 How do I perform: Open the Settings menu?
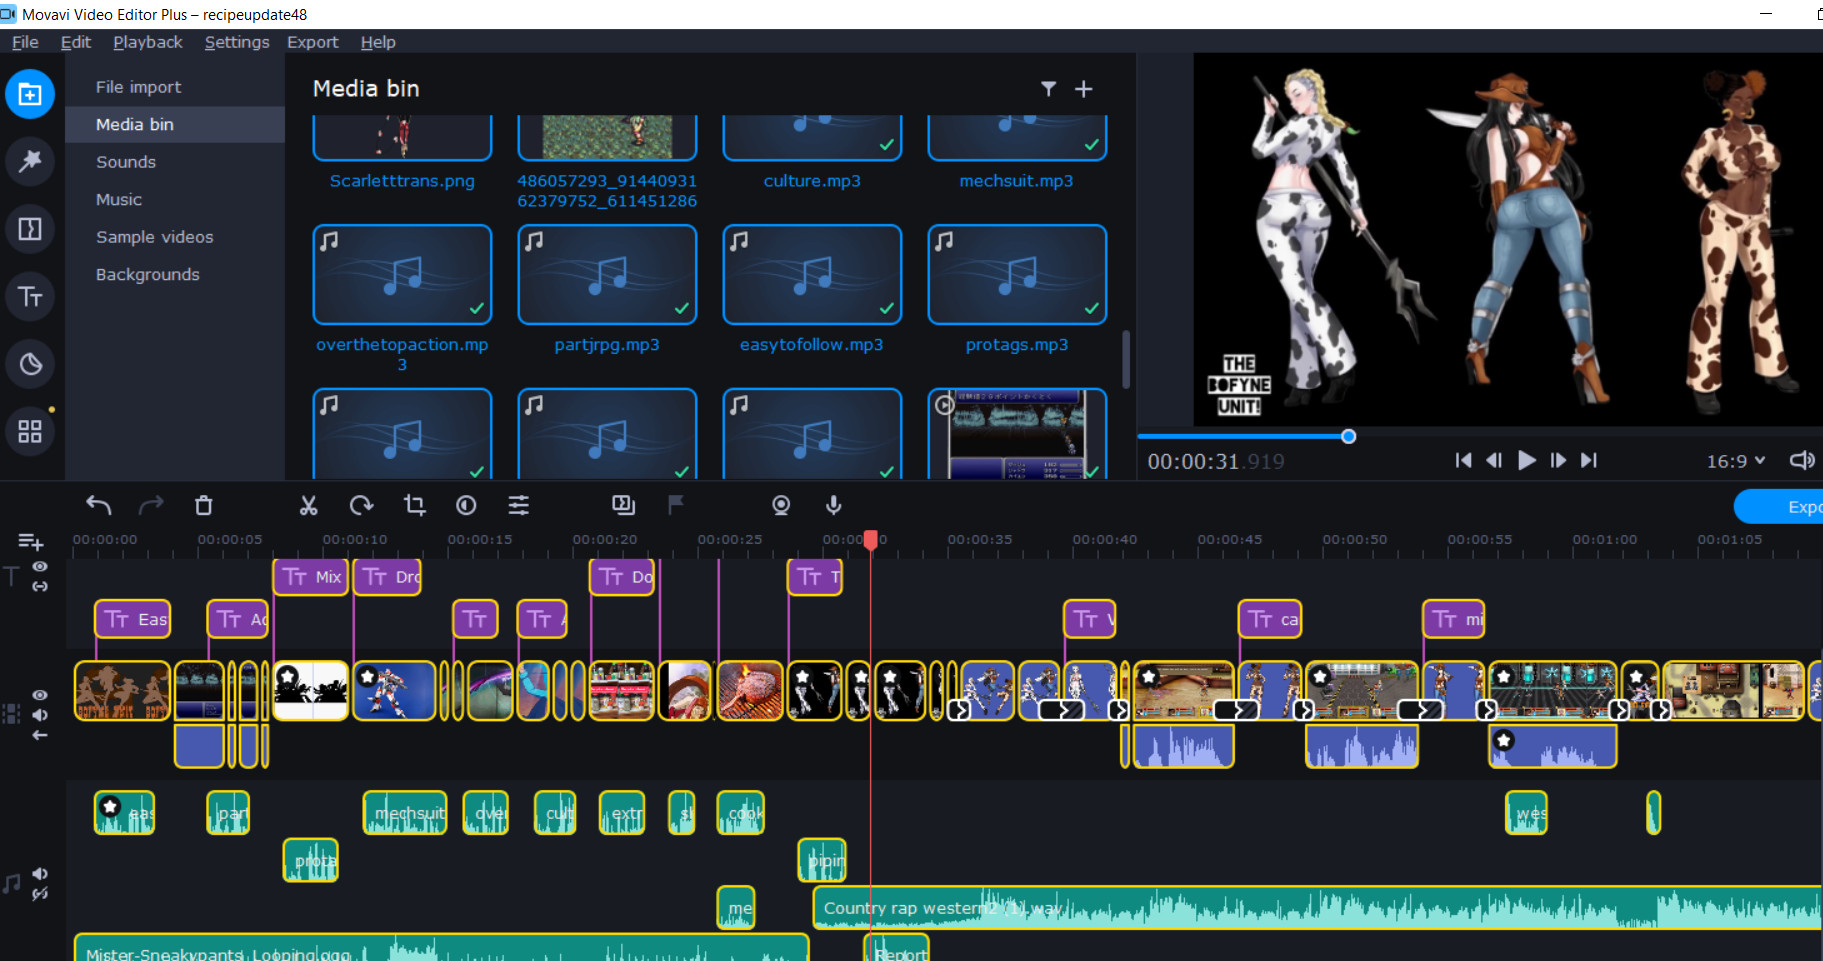click(x=237, y=42)
